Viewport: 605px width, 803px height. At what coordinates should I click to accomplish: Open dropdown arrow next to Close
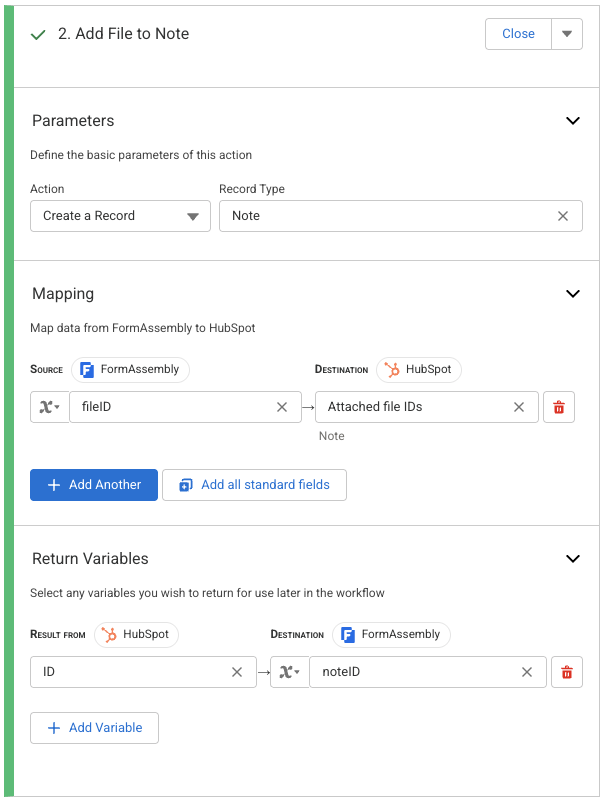[566, 34]
